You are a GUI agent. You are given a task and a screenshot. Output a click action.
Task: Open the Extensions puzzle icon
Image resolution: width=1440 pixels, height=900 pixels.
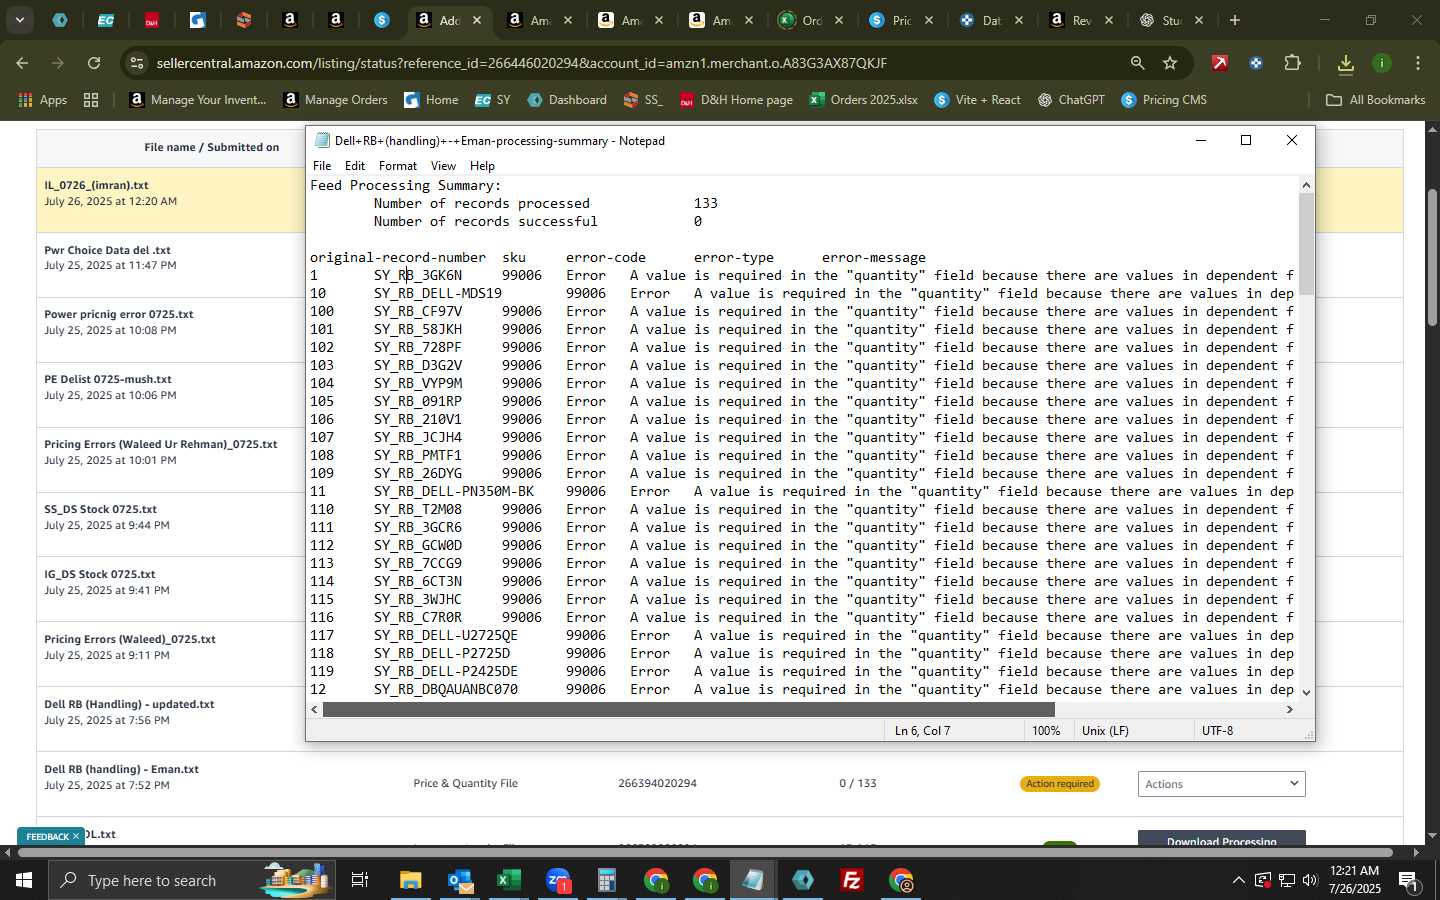coord(1292,63)
